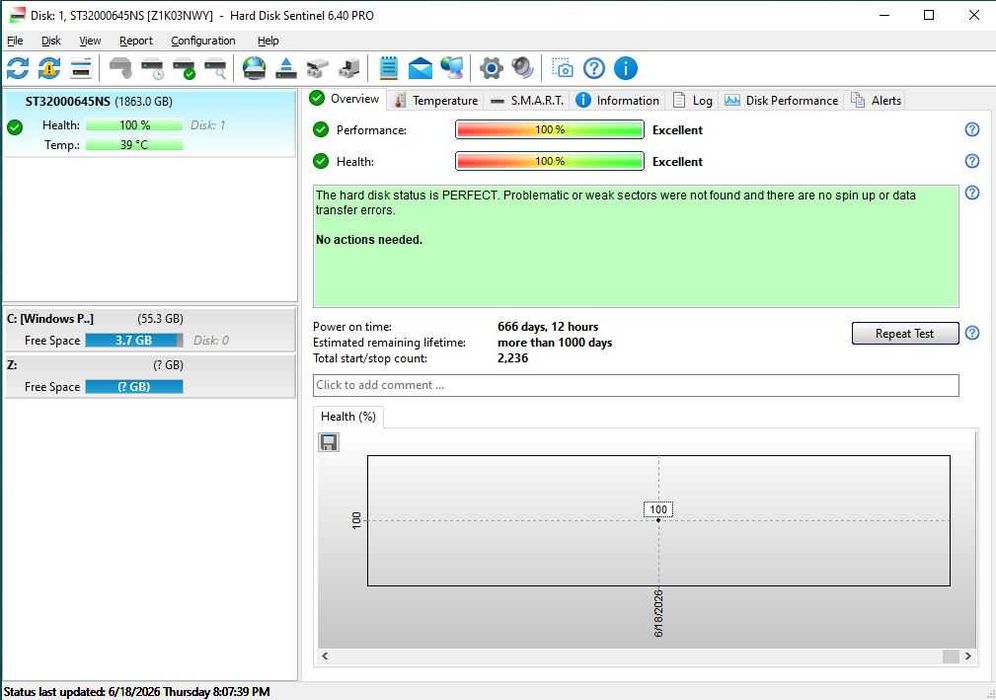
Task: Switch to the Log tab
Action: coord(692,100)
